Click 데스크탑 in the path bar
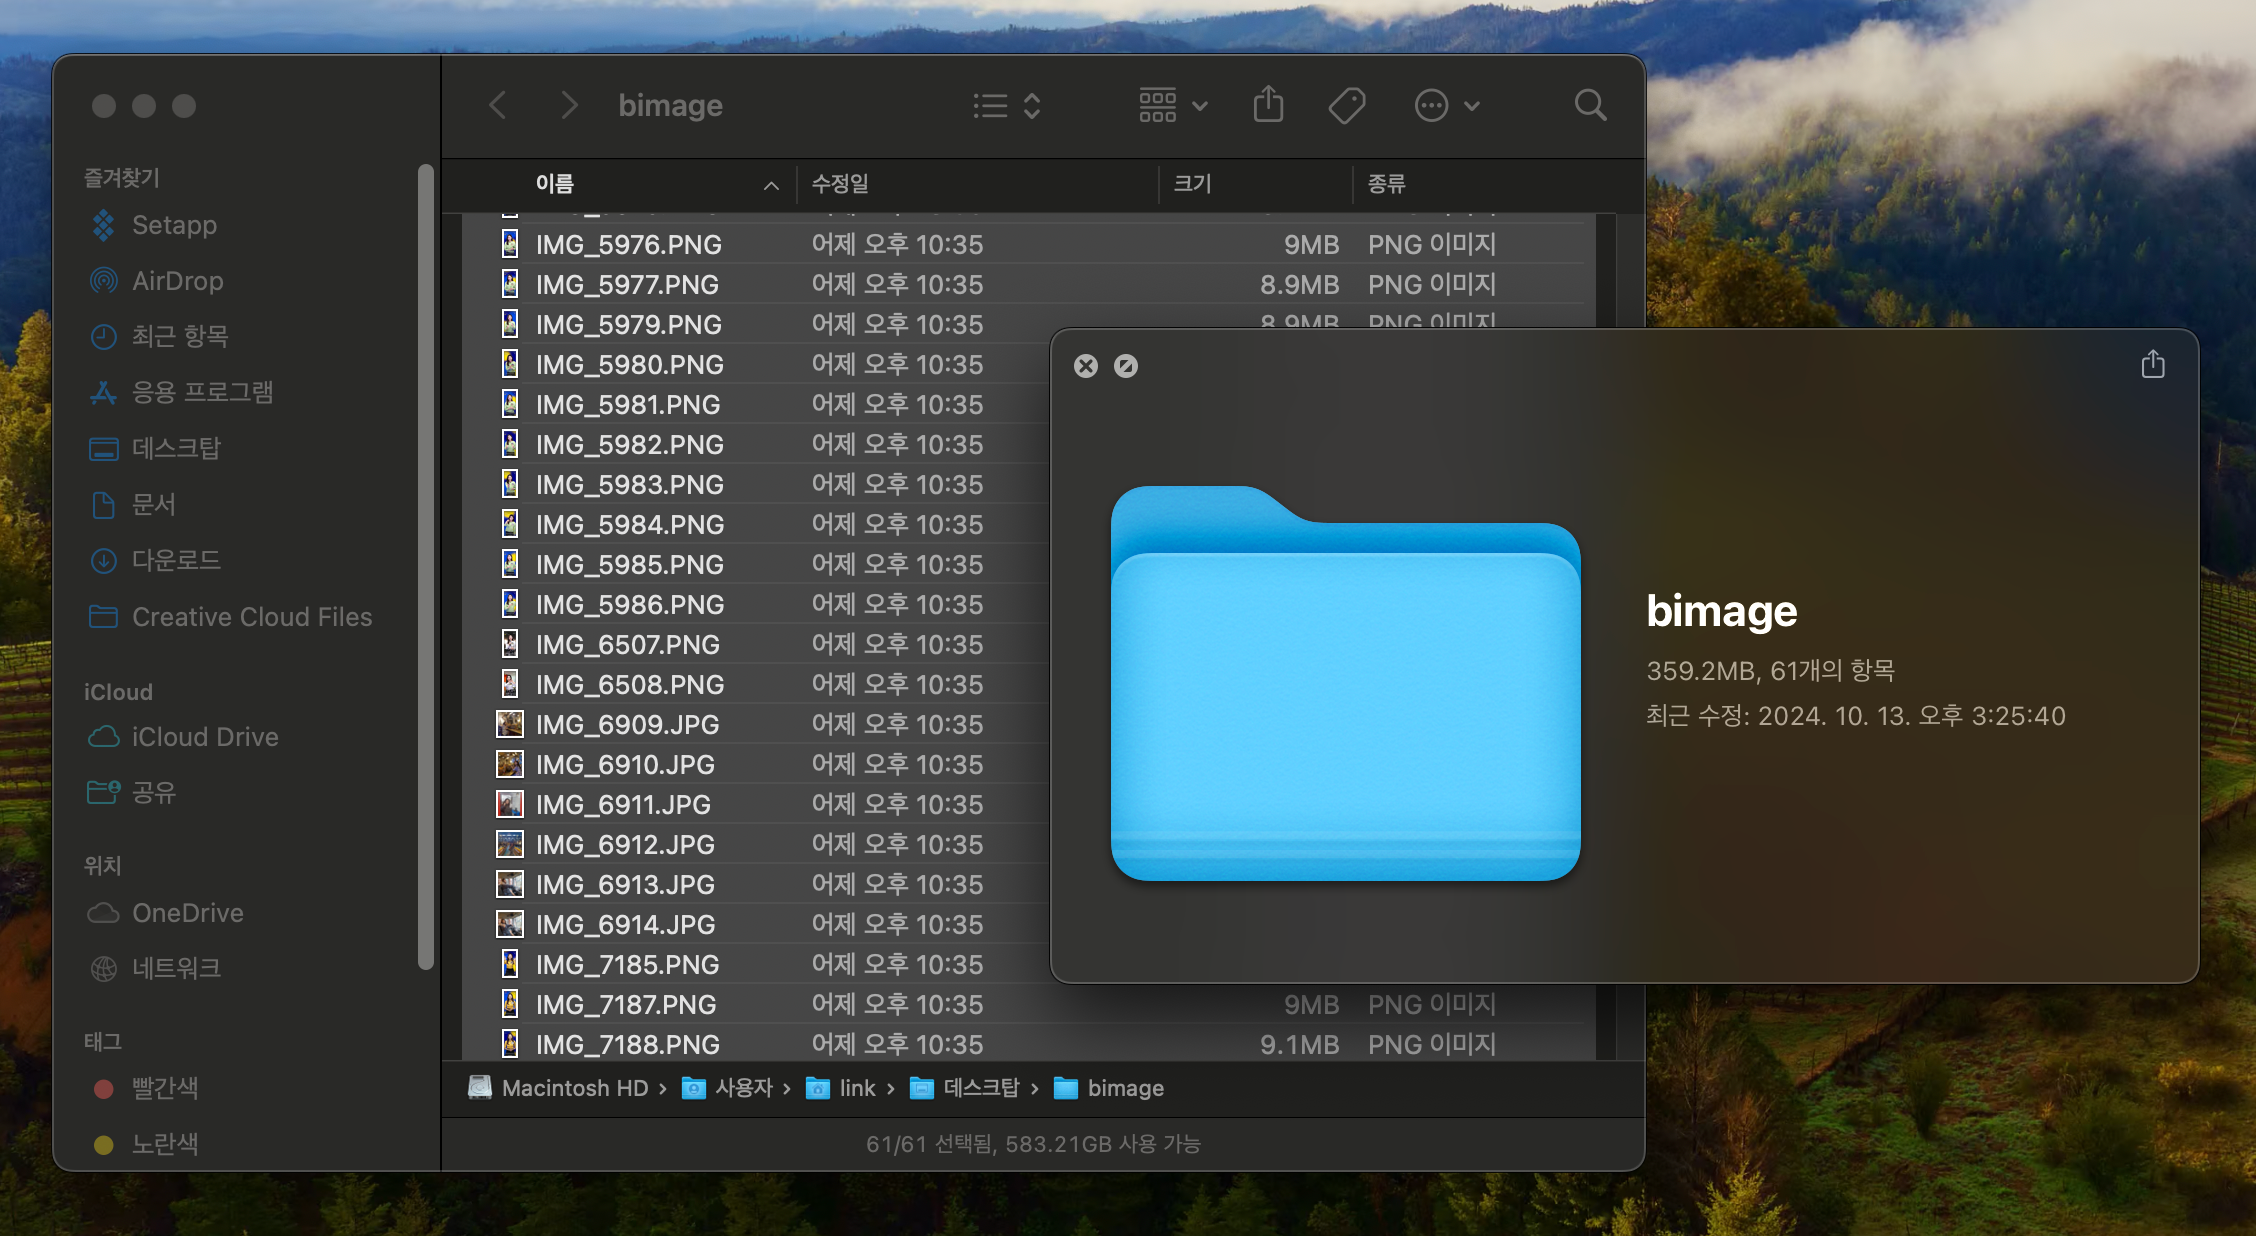This screenshot has width=2256, height=1236. coord(980,1088)
